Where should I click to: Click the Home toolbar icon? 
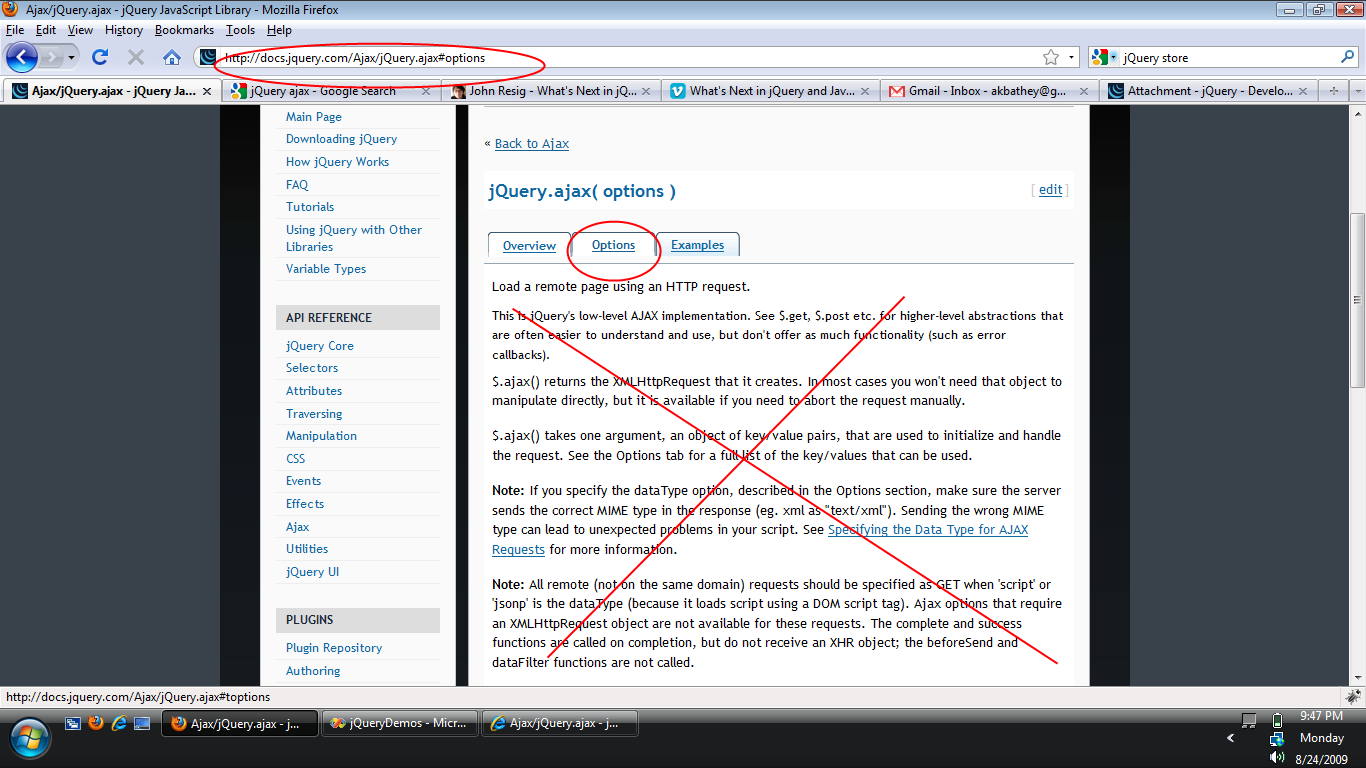coord(172,57)
